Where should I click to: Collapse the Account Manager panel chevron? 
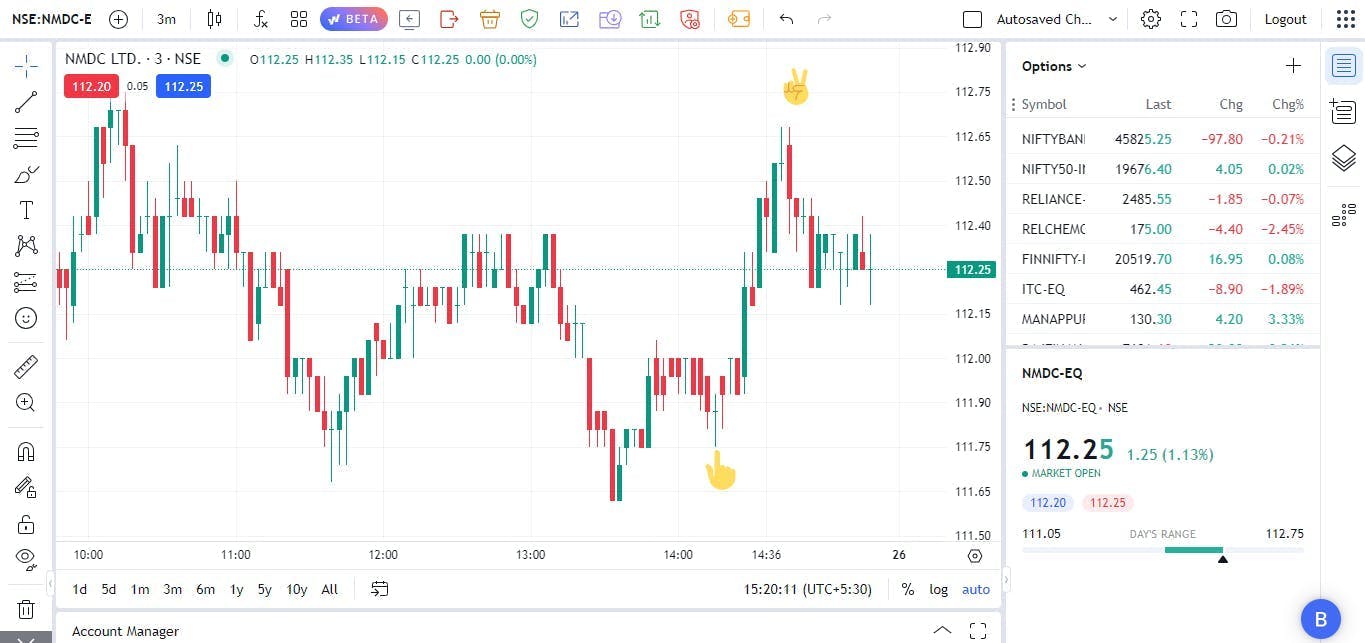(942, 630)
